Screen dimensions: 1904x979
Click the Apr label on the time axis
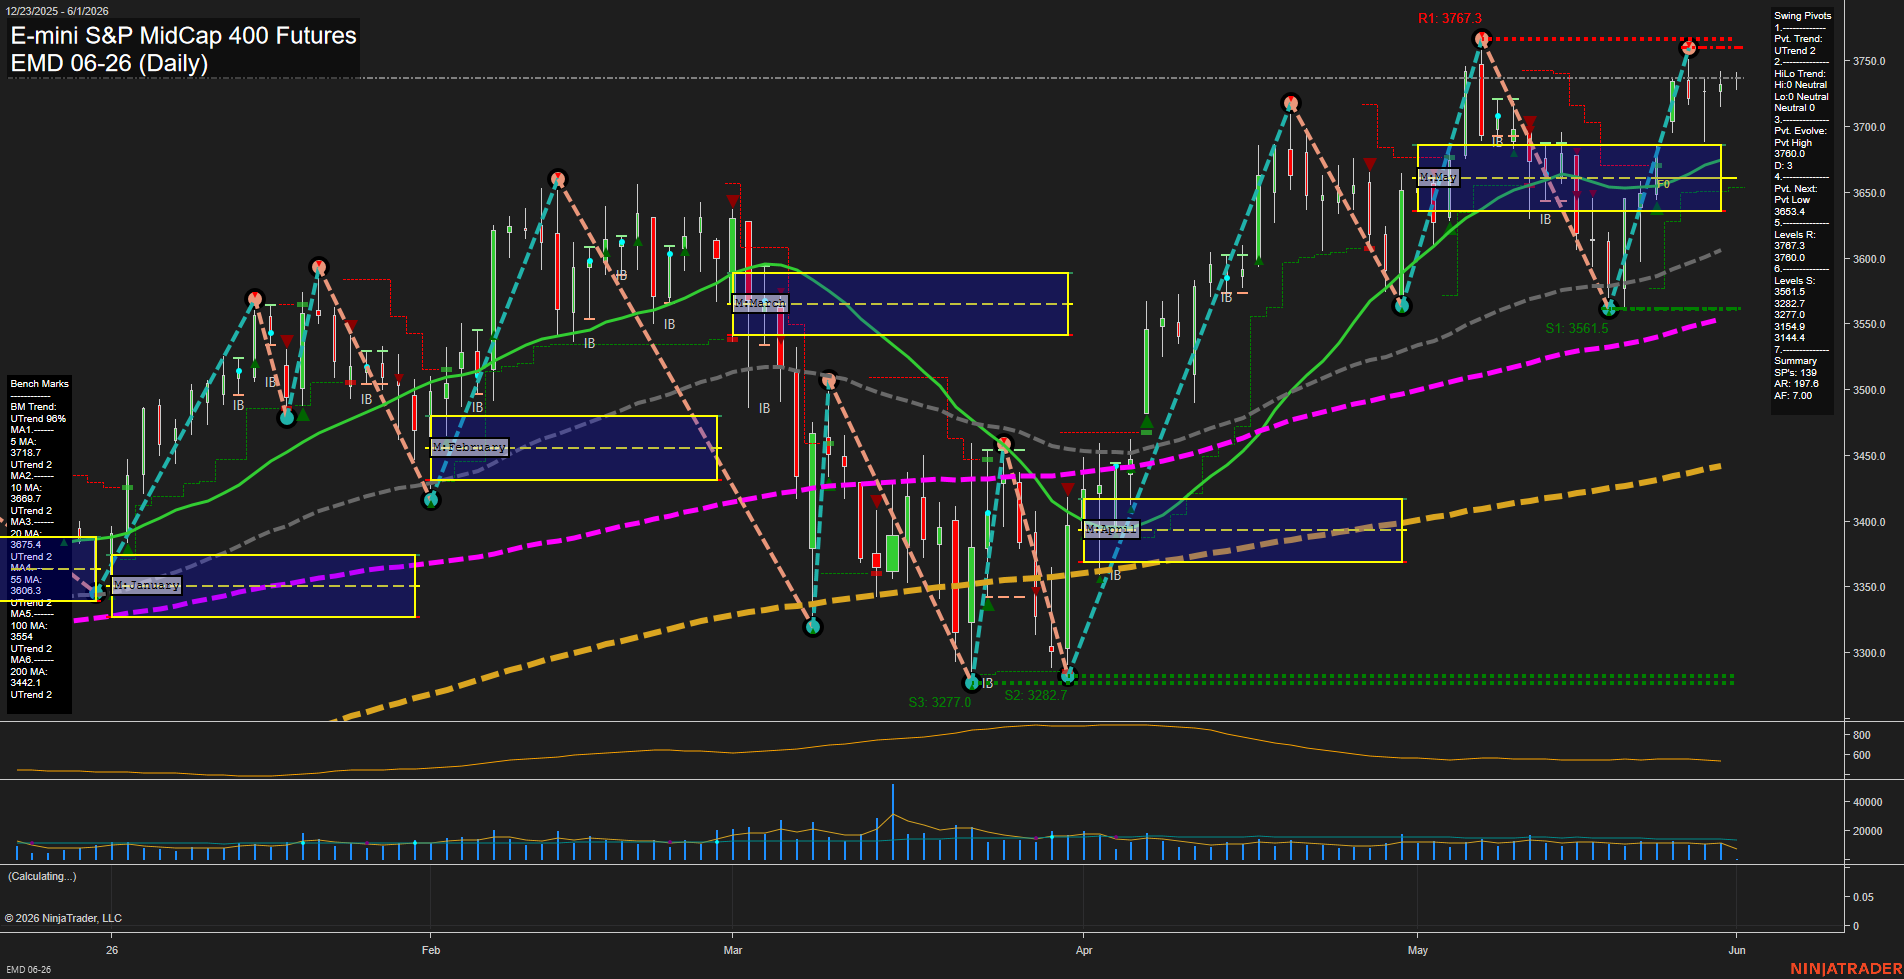tap(1084, 950)
